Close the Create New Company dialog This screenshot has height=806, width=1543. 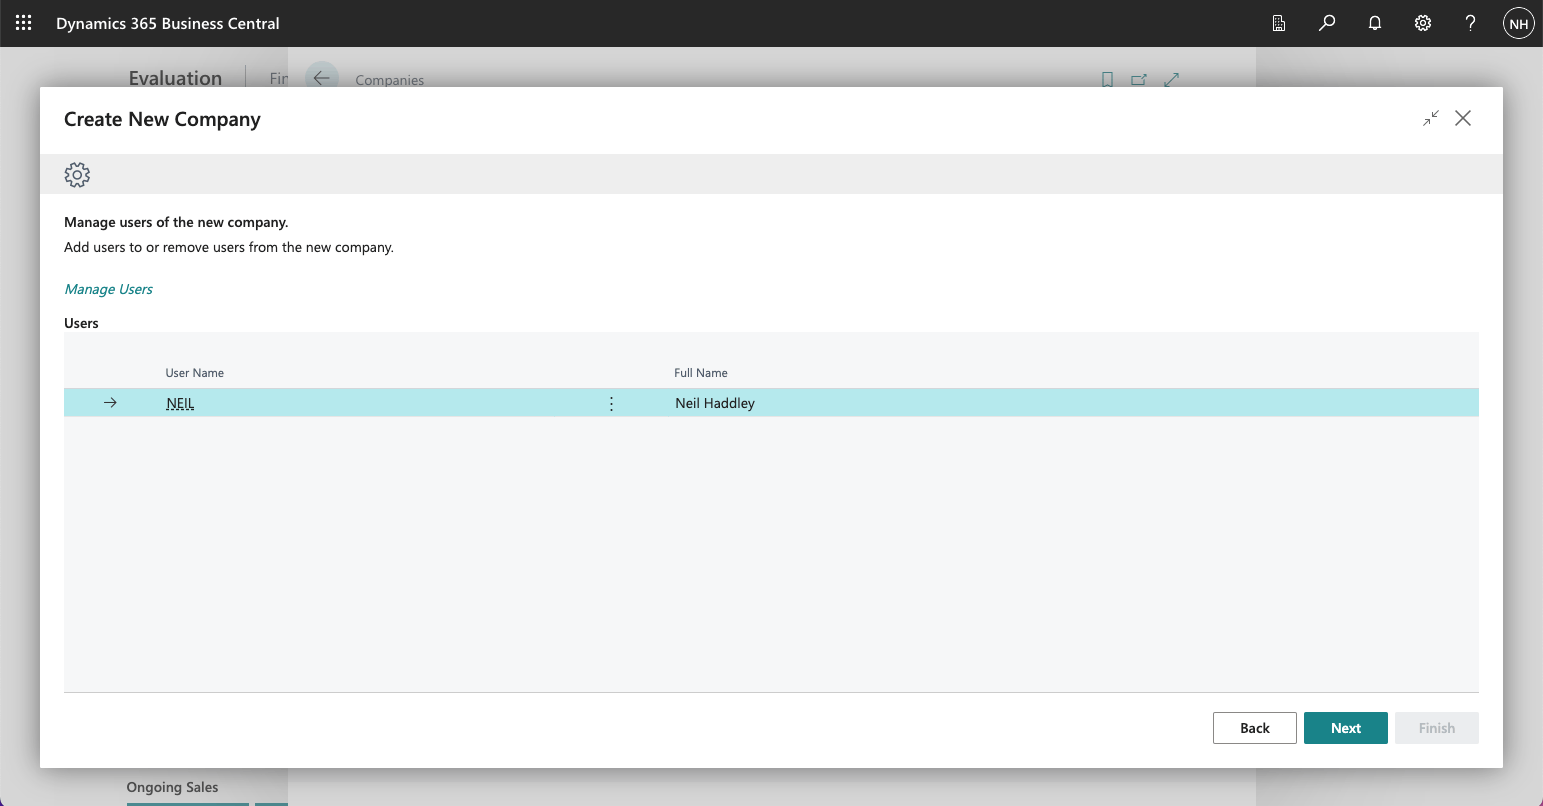point(1463,118)
